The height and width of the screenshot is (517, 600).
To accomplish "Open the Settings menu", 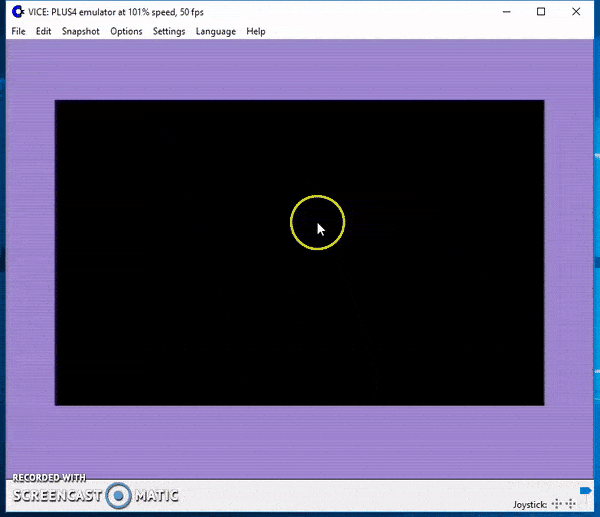I will coord(169,31).
